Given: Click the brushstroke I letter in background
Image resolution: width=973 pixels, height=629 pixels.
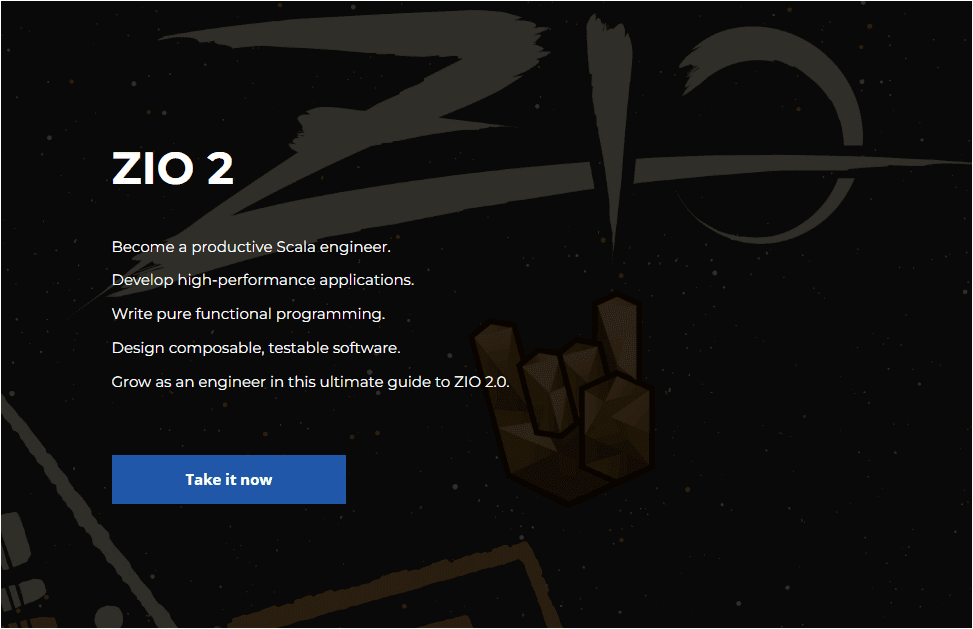Looking at the screenshot, I should 610,124.
